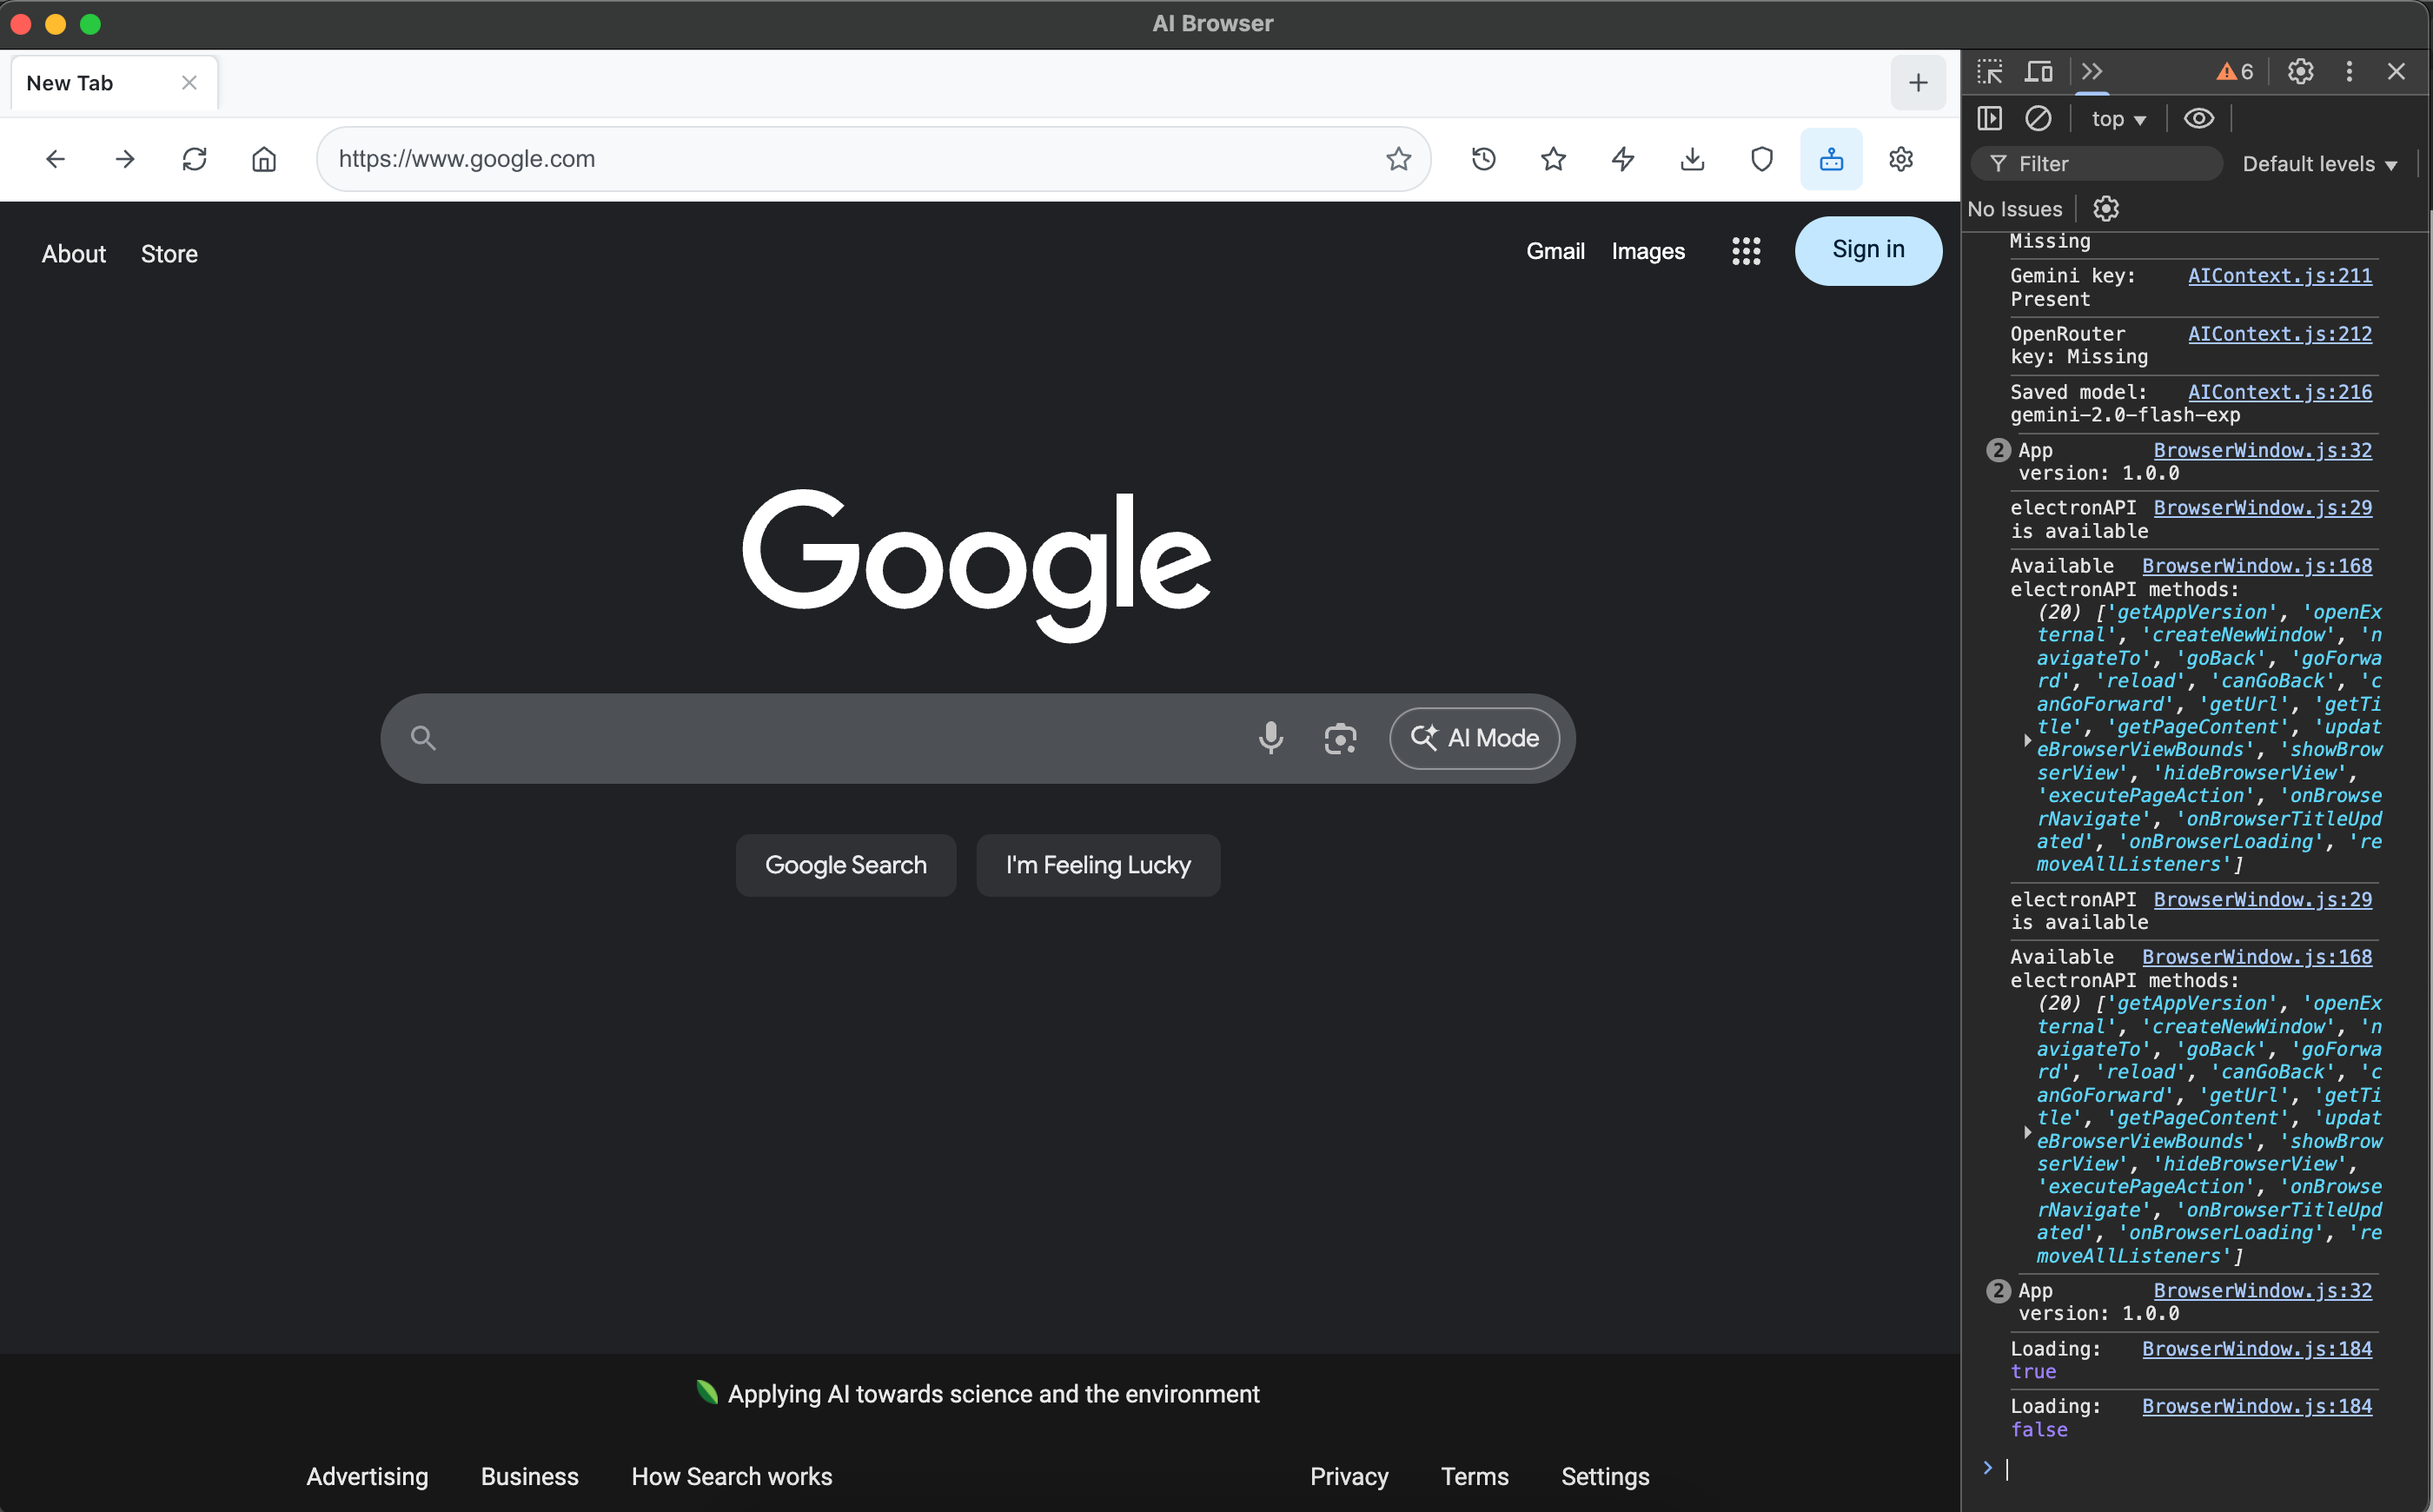This screenshot has width=2433, height=1512.
Task: Click the shield privacy icon
Action: (1761, 159)
